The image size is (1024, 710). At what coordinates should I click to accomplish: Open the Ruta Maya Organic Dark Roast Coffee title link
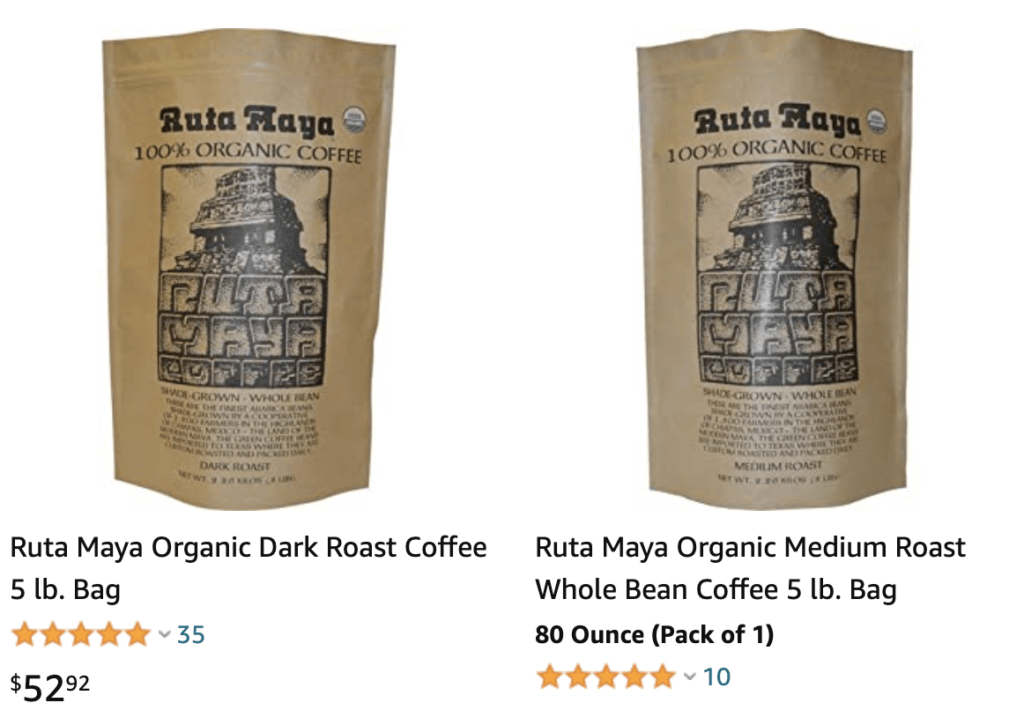248,568
